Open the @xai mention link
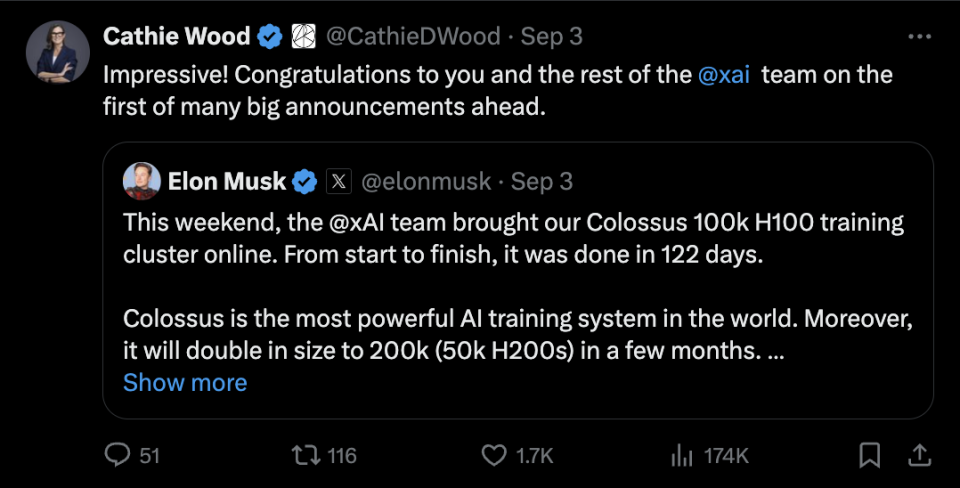Screen dimensions: 960x488 click(x=724, y=75)
